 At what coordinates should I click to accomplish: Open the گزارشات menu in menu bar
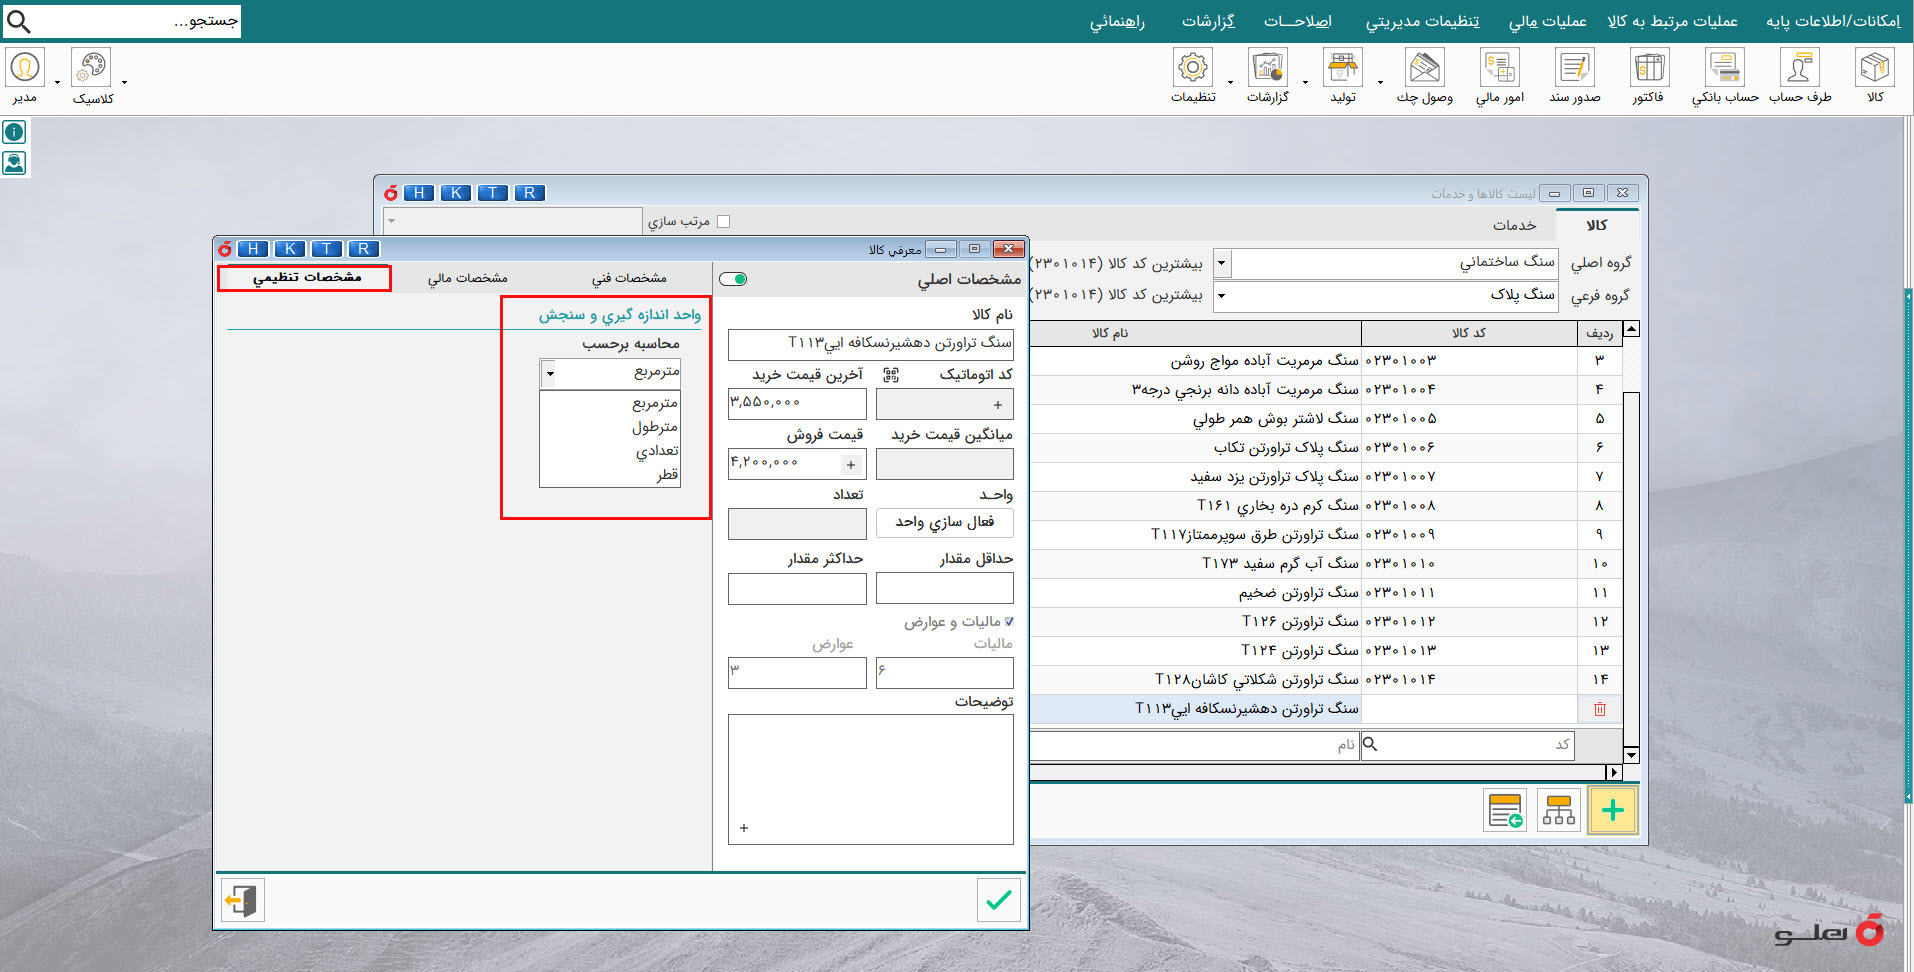[1207, 21]
